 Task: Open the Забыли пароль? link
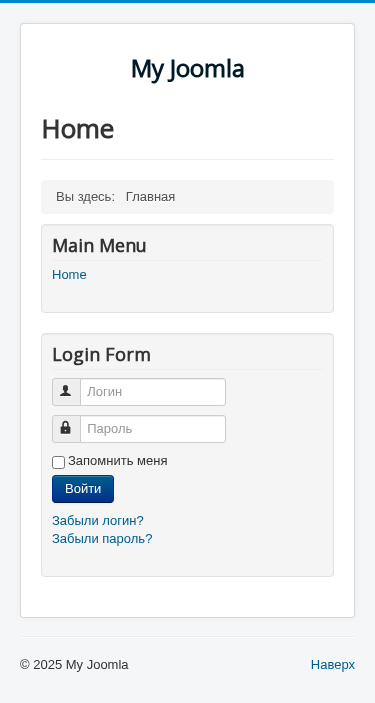pyautogui.click(x=102, y=538)
